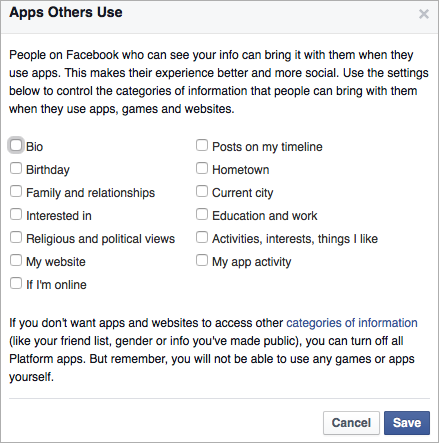Screen dimensions: 439x443
Task: Check the Bio checkbox
Action: click(x=16, y=145)
